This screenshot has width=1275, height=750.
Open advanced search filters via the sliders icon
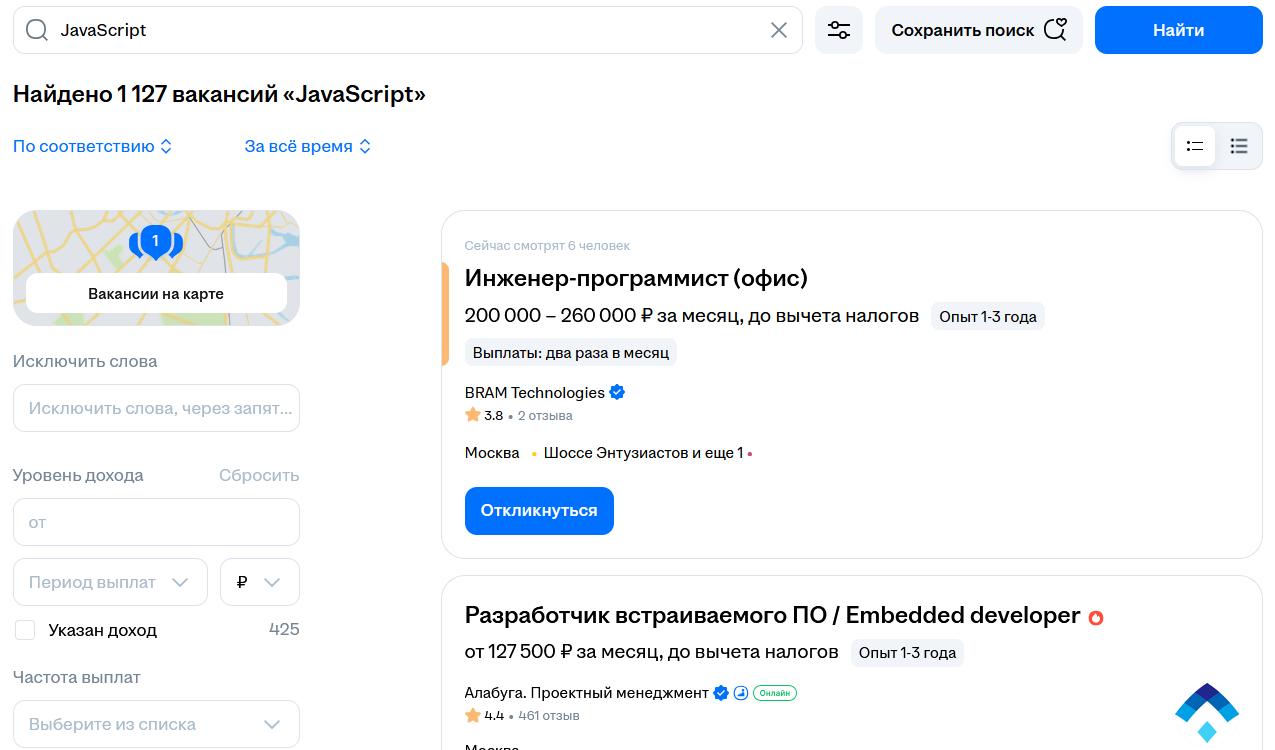[x=838, y=30]
